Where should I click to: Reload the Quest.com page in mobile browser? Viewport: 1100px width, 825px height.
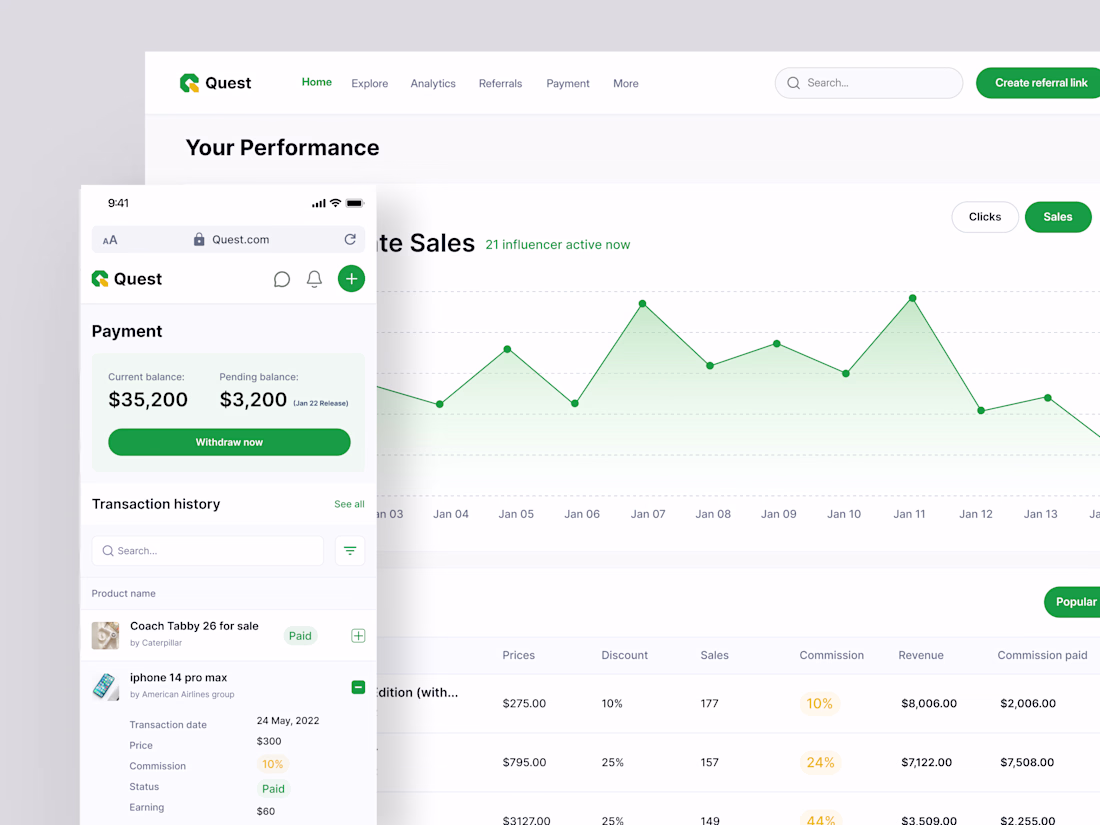click(x=350, y=239)
